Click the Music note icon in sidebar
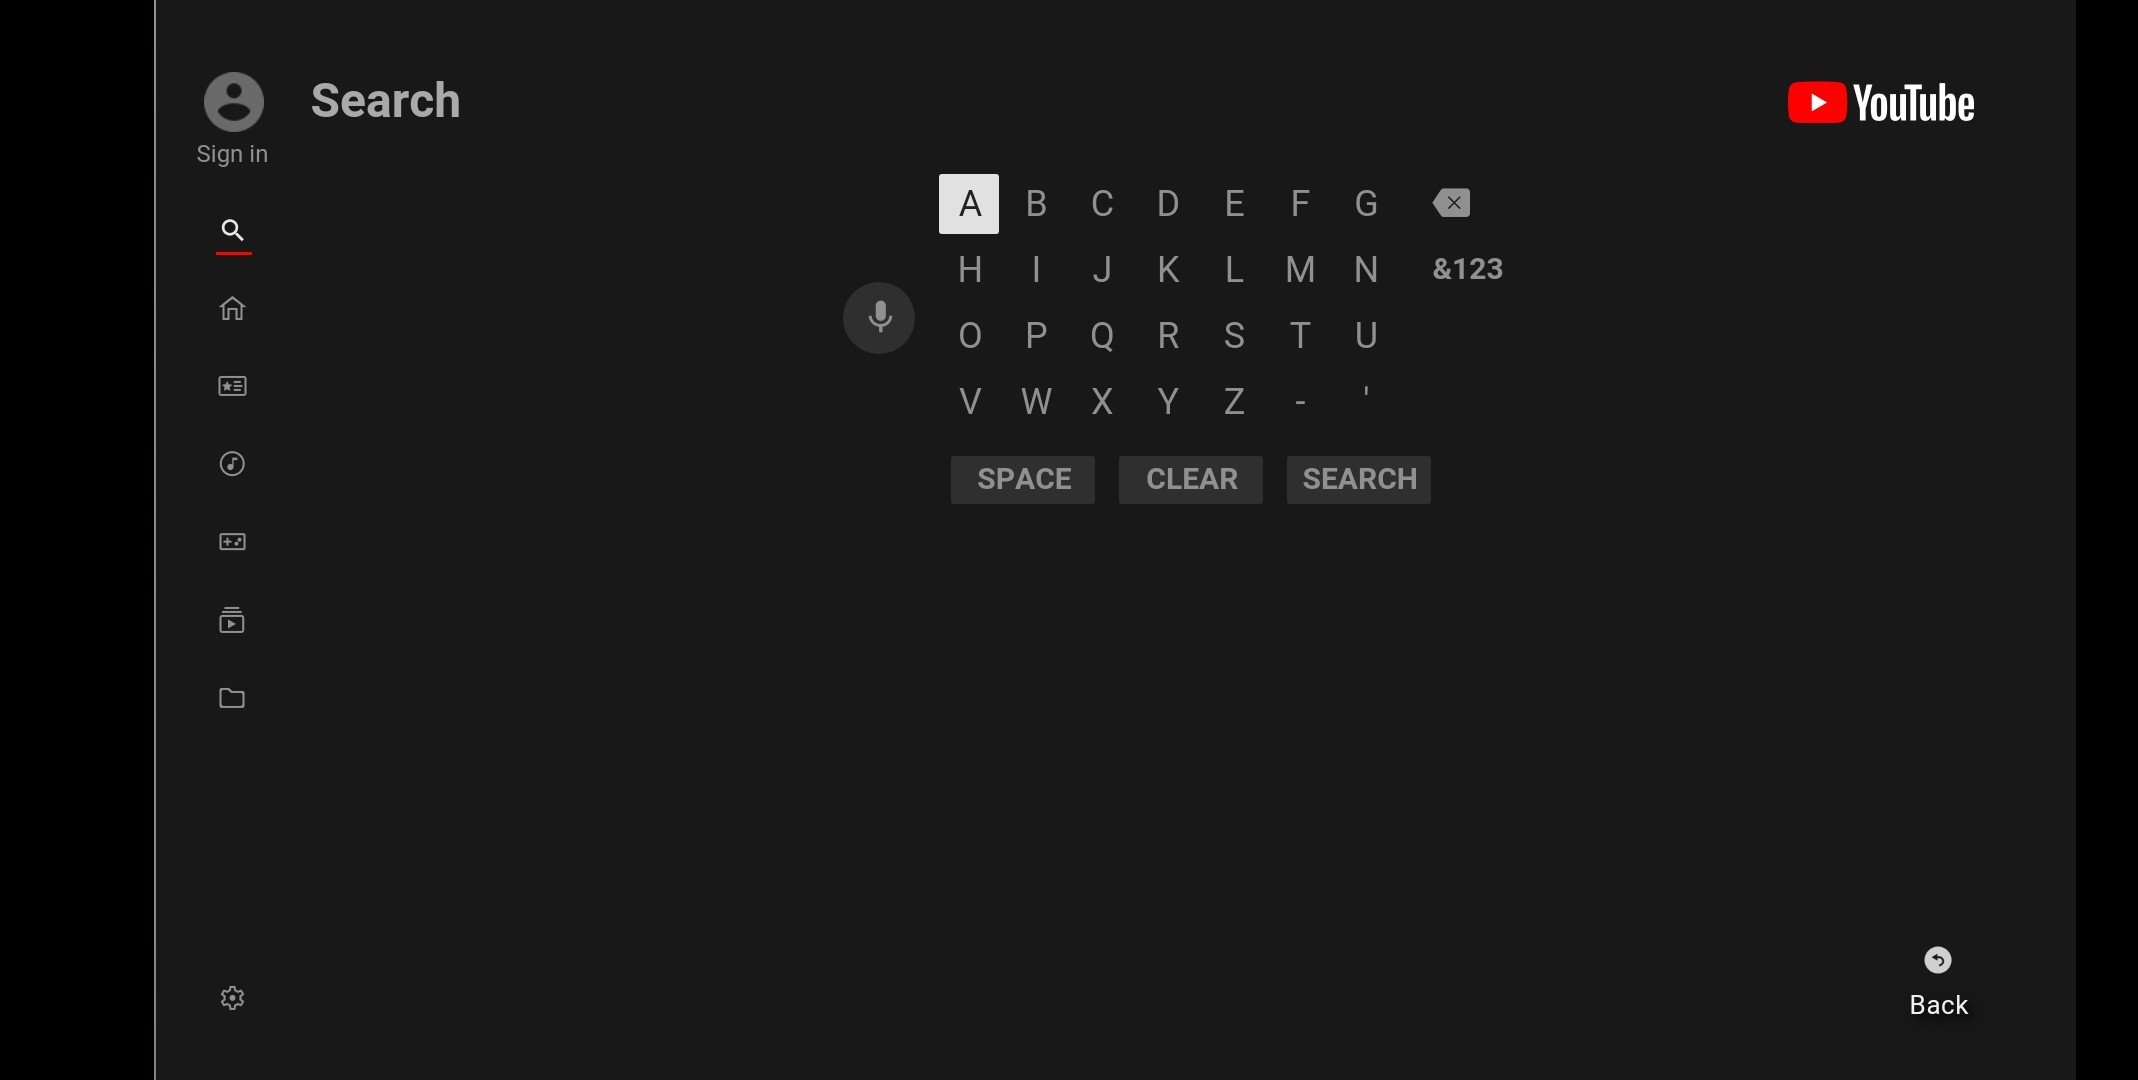The height and width of the screenshot is (1080, 2138). pyautogui.click(x=231, y=463)
